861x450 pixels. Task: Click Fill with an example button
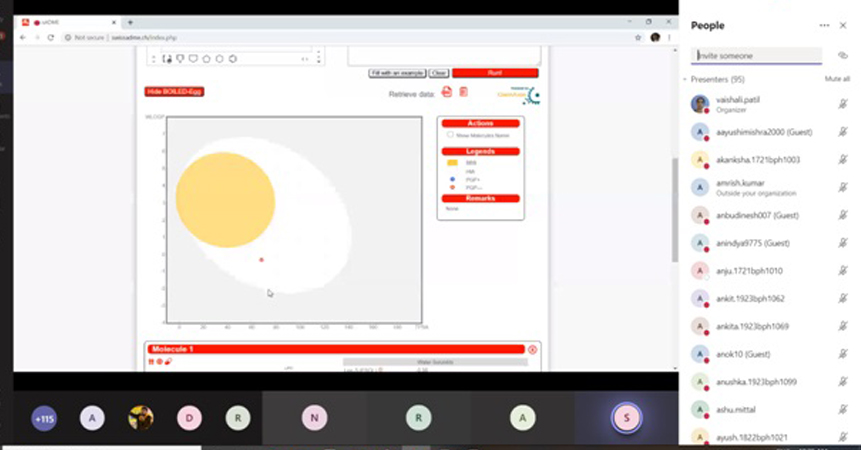click(x=397, y=73)
